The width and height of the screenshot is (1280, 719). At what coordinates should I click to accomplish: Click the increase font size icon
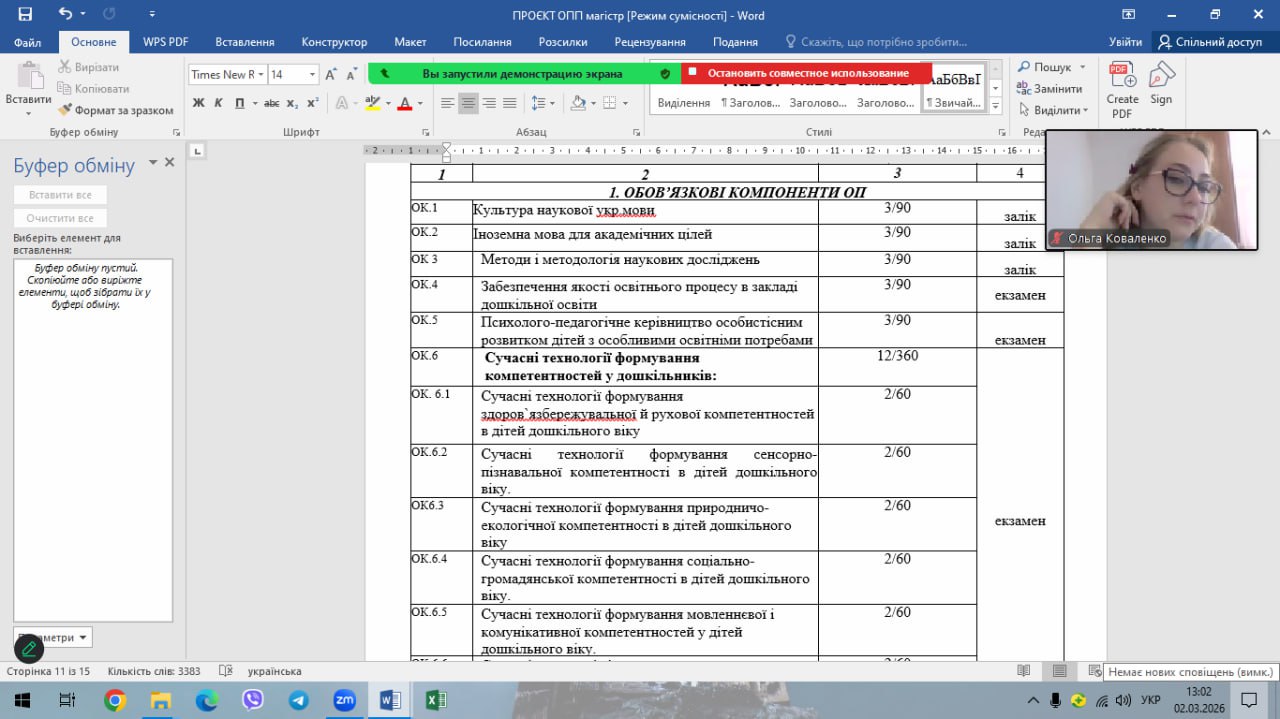[333, 75]
